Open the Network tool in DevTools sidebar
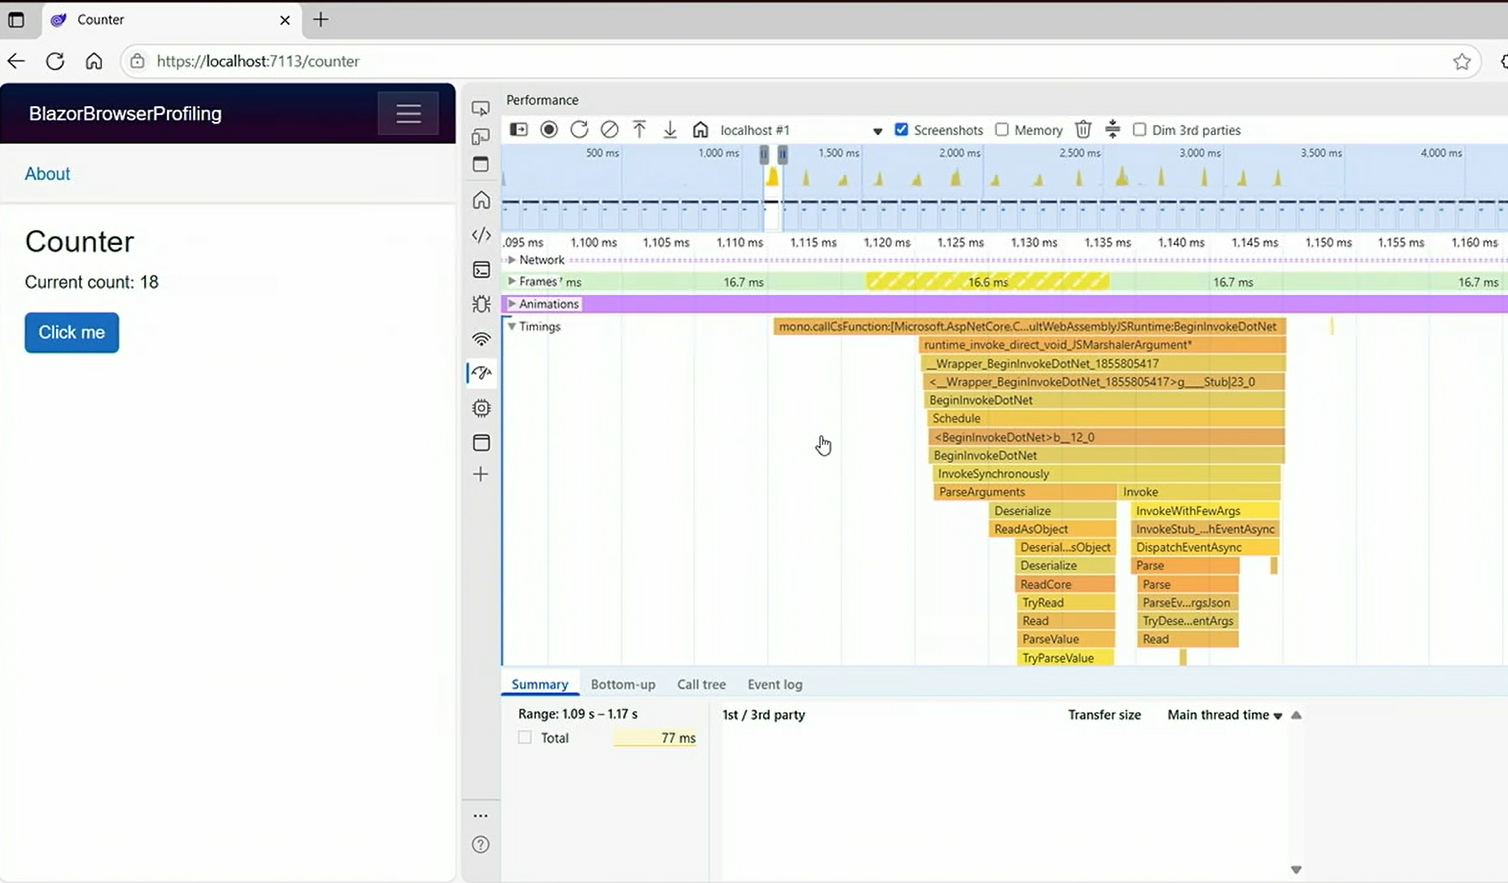1508x883 pixels. [481, 339]
